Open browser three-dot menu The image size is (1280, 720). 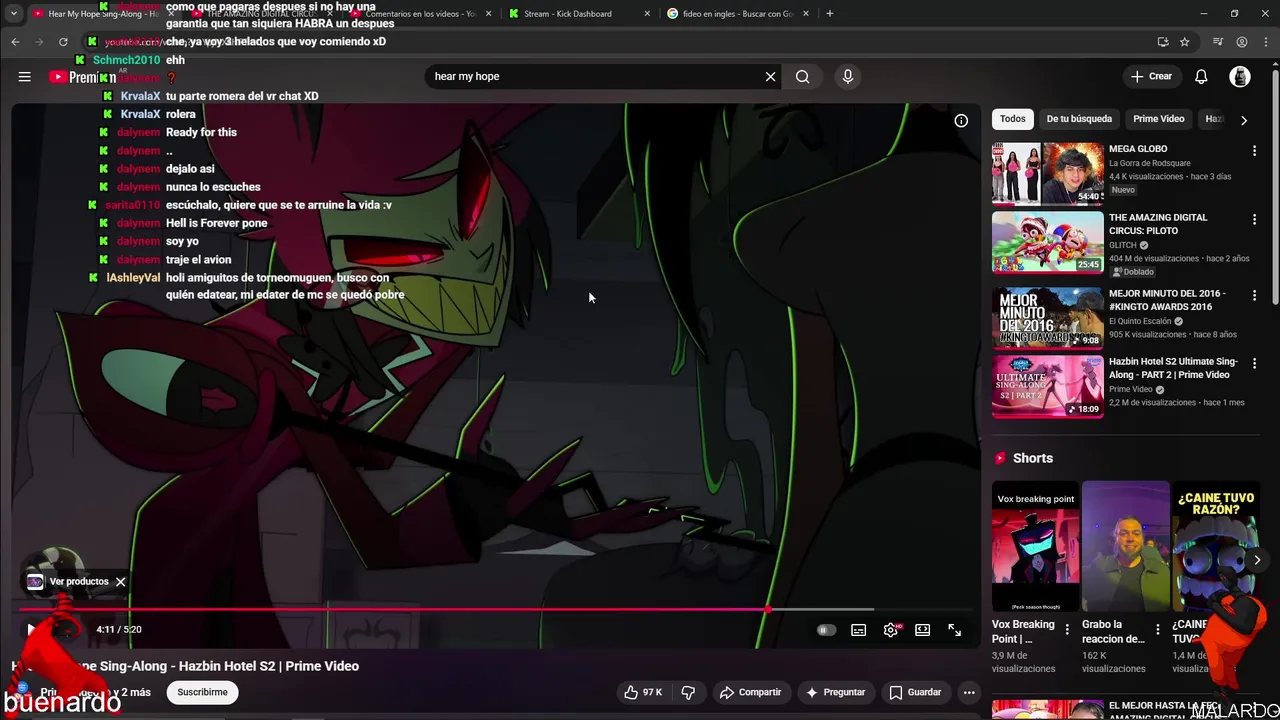pos(1265,42)
